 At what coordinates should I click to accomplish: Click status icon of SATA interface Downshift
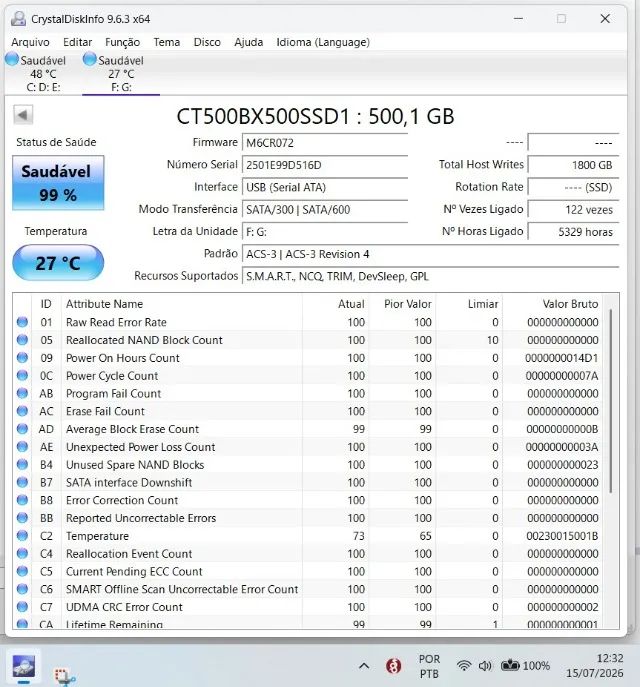pyautogui.click(x=22, y=482)
